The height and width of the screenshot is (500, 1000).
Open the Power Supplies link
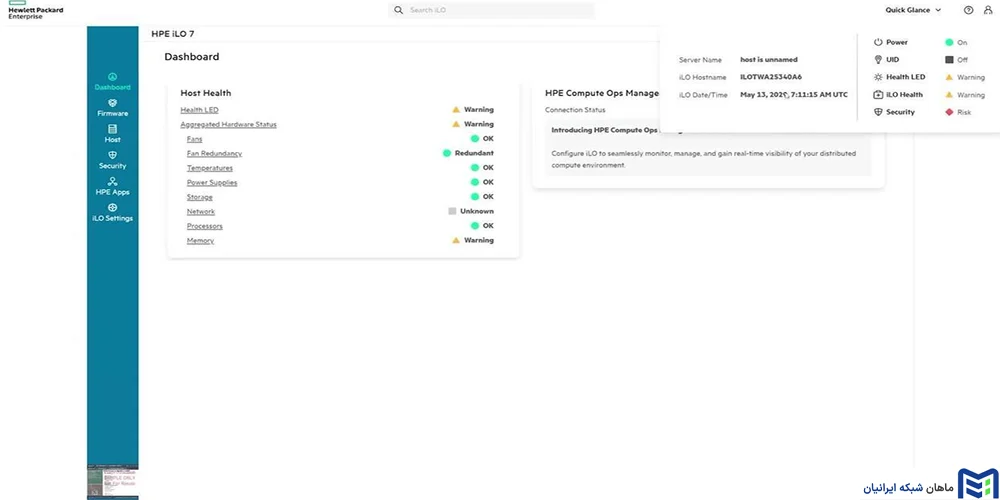pyautogui.click(x=212, y=182)
